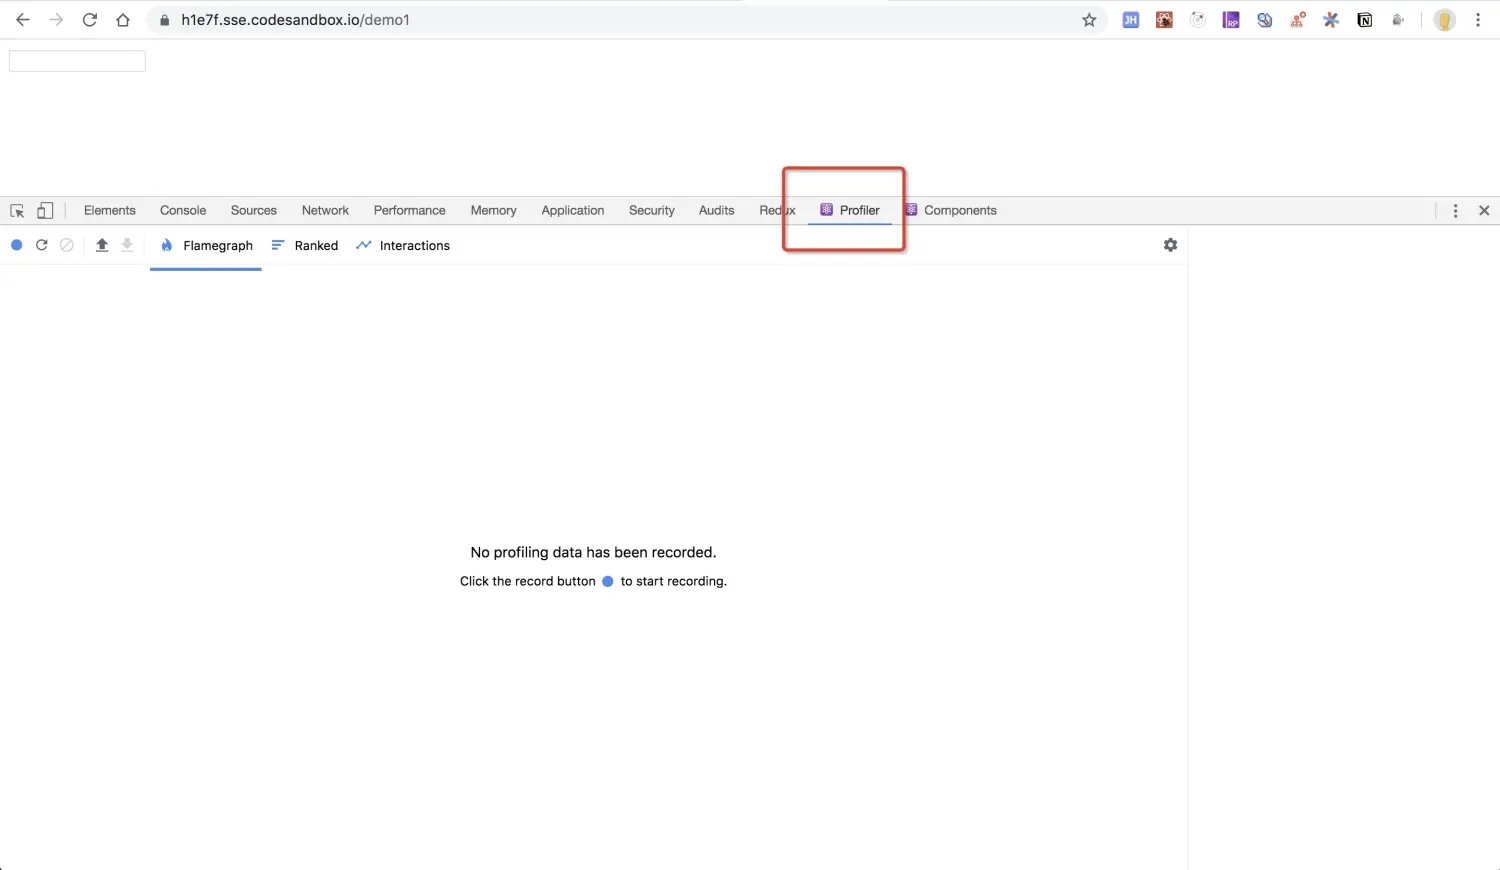The image size is (1500, 870).
Task: Open the Chrome profile avatar
Action: tap(1444, 20)
